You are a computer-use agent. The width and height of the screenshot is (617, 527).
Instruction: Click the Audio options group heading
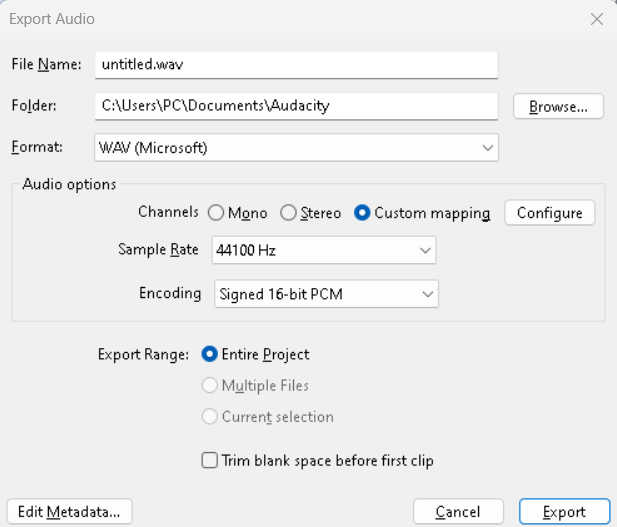click(69, 184)
